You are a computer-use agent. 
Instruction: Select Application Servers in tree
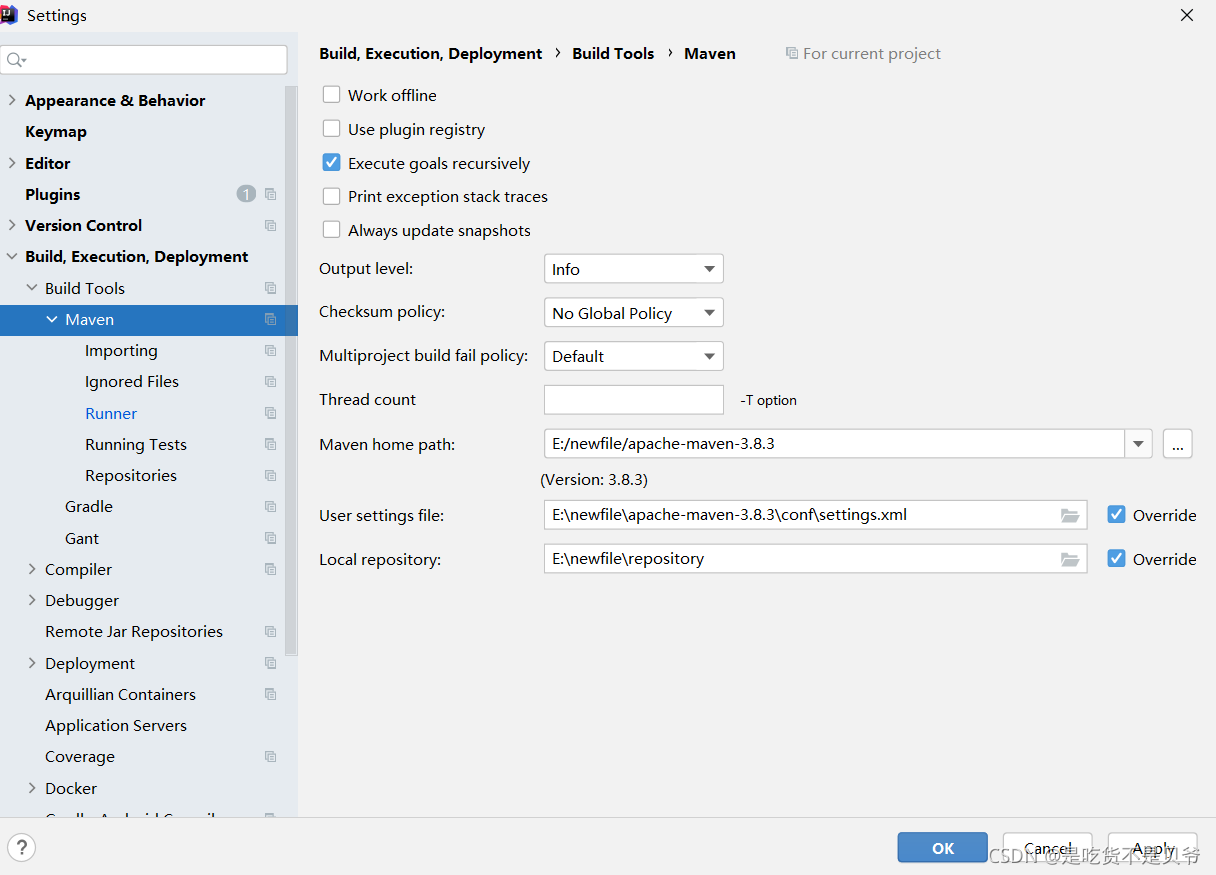pos(116,725)
